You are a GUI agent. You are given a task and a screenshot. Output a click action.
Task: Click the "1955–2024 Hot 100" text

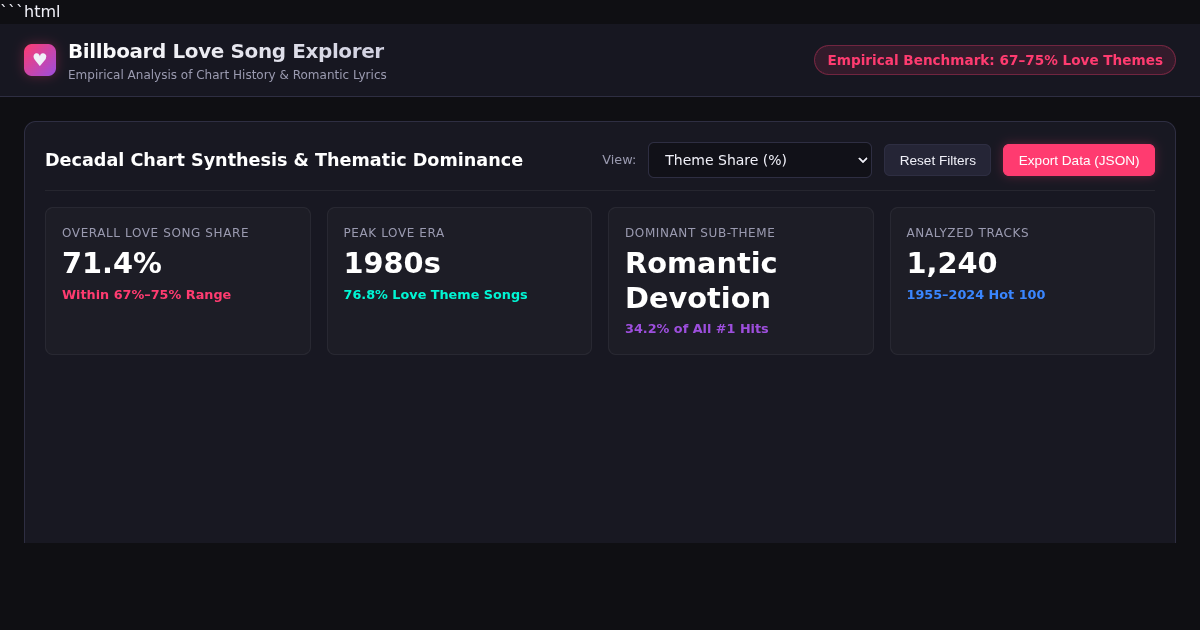(976, 295)
